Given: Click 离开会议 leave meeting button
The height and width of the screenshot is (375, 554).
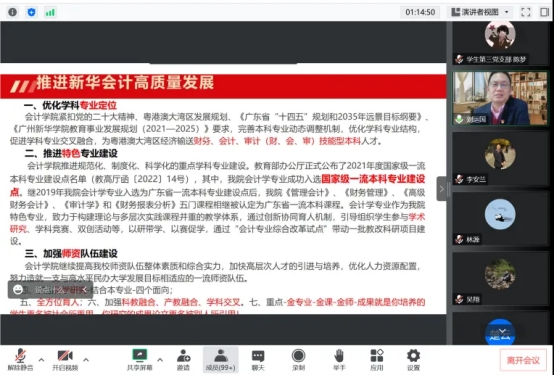Looking at the screenshot, I should click(x=523, y=360).
